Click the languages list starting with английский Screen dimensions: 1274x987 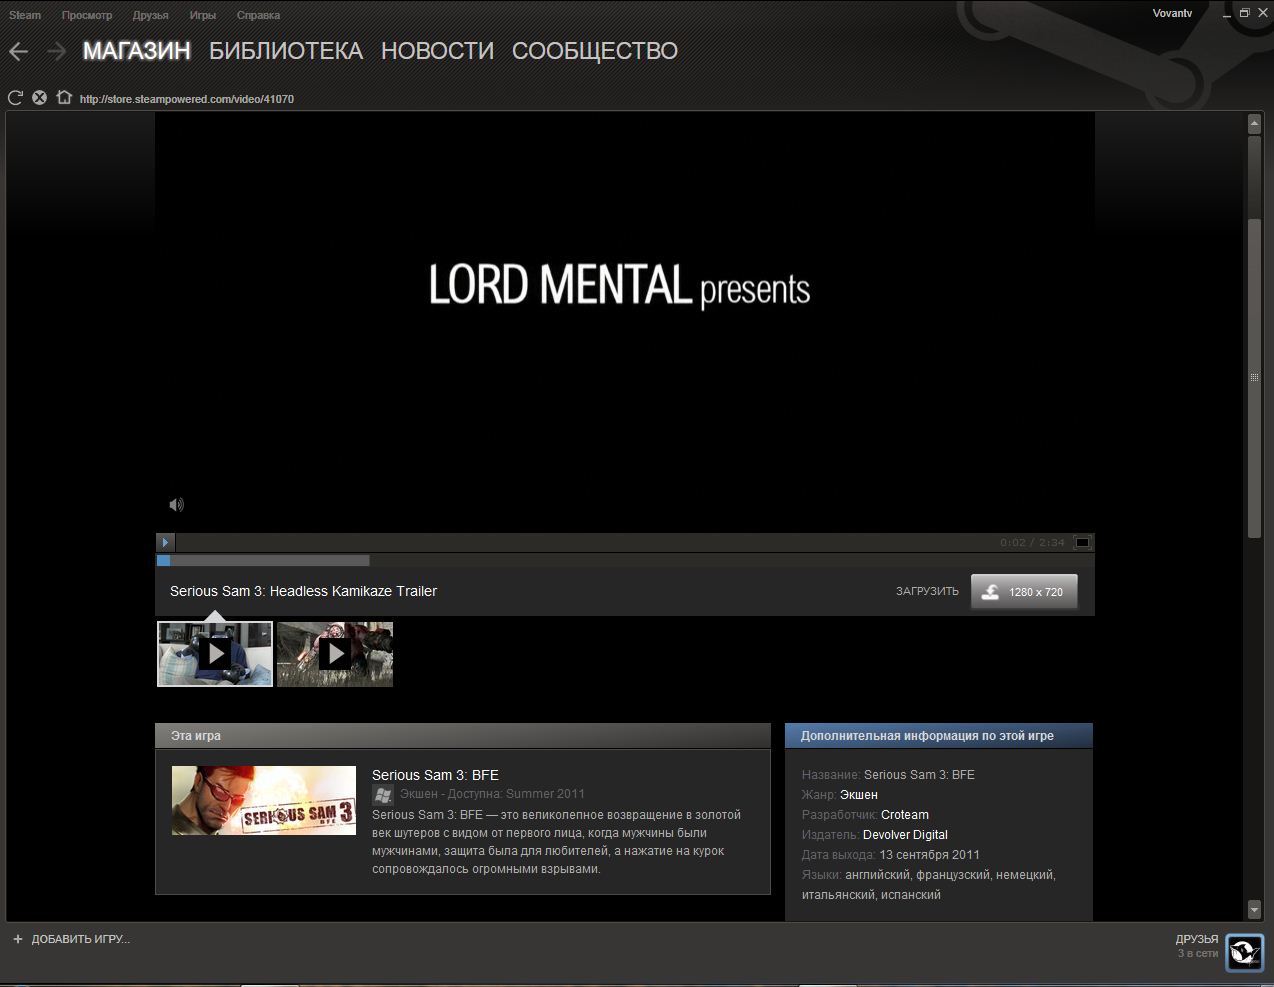[x=929, y=885]
